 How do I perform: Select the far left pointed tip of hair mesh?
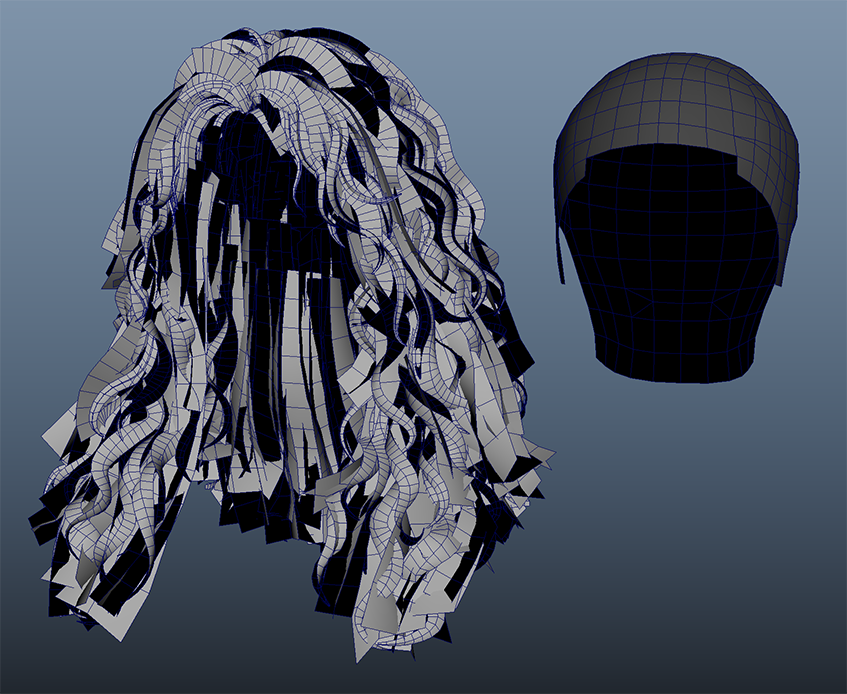[44, 438]
